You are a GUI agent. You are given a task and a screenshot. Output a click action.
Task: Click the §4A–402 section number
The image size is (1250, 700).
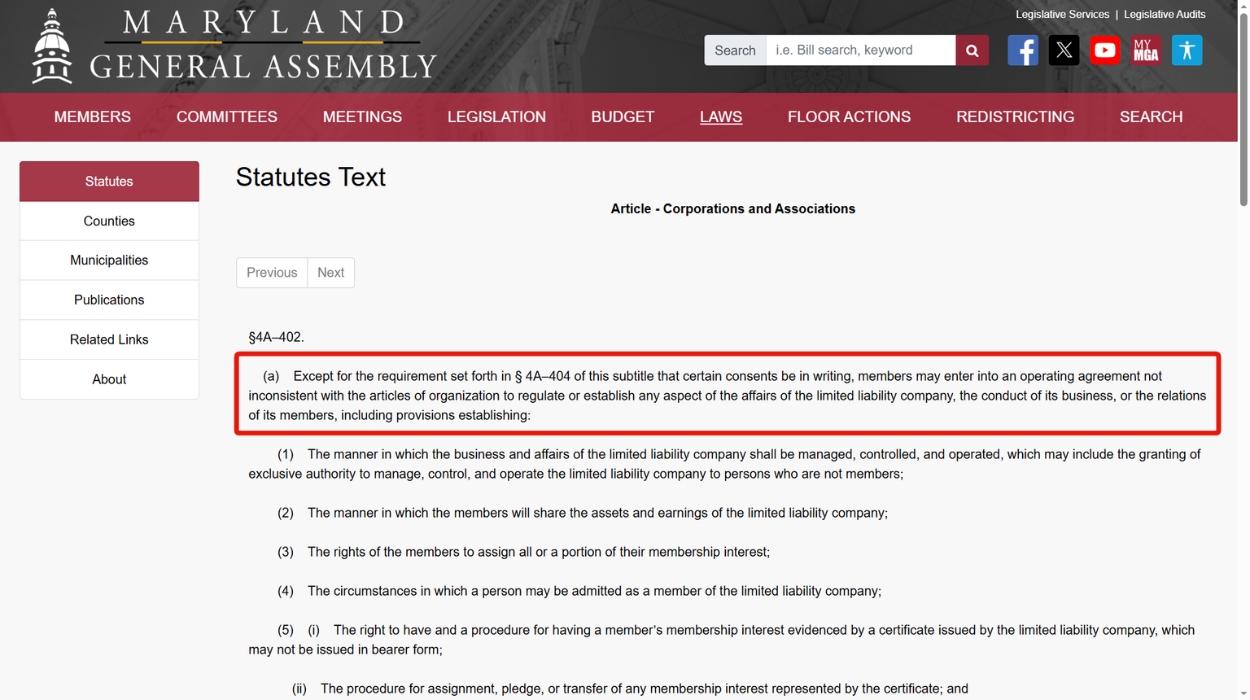pyautogui.click(x=276, y=337)
